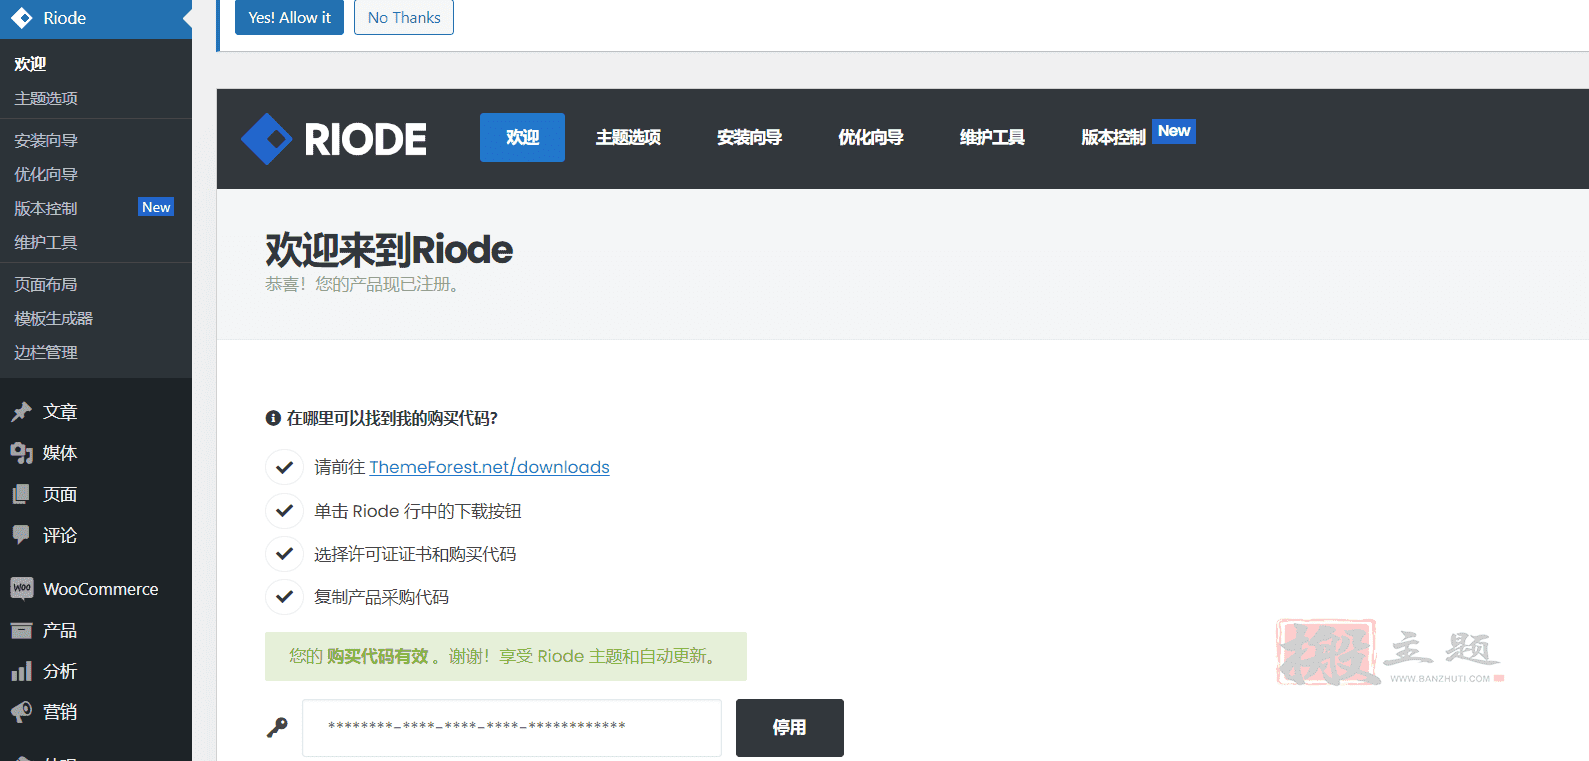Click the No Thanks button

[404, 17]
